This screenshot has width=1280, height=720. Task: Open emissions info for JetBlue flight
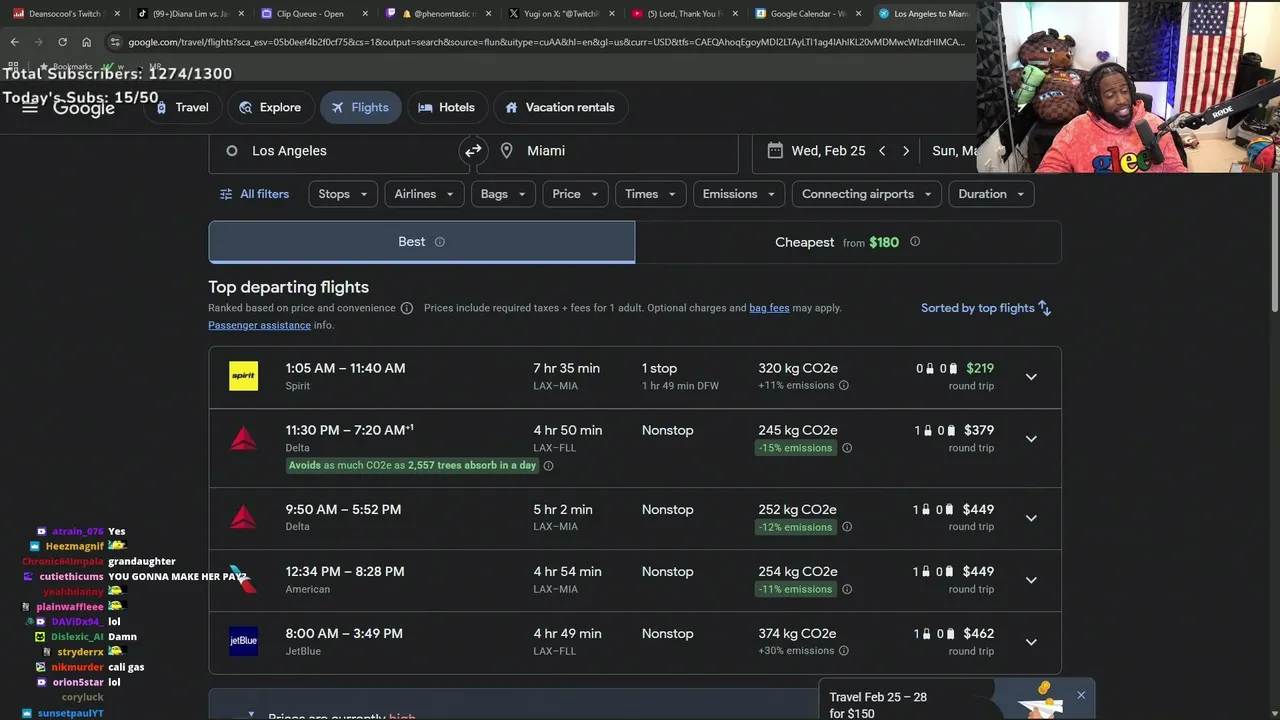pos(844,651)
